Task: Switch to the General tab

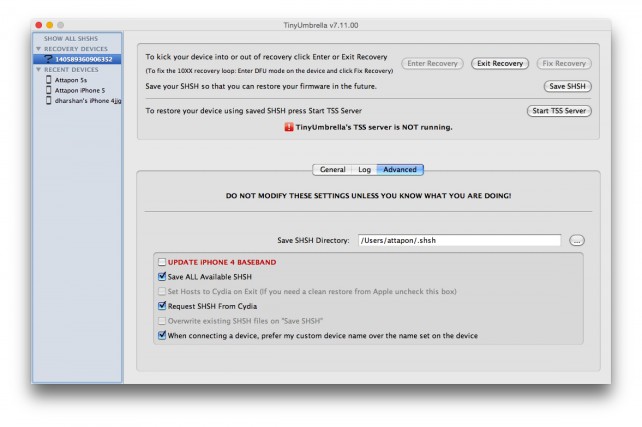Action: (x=332, y=170)
